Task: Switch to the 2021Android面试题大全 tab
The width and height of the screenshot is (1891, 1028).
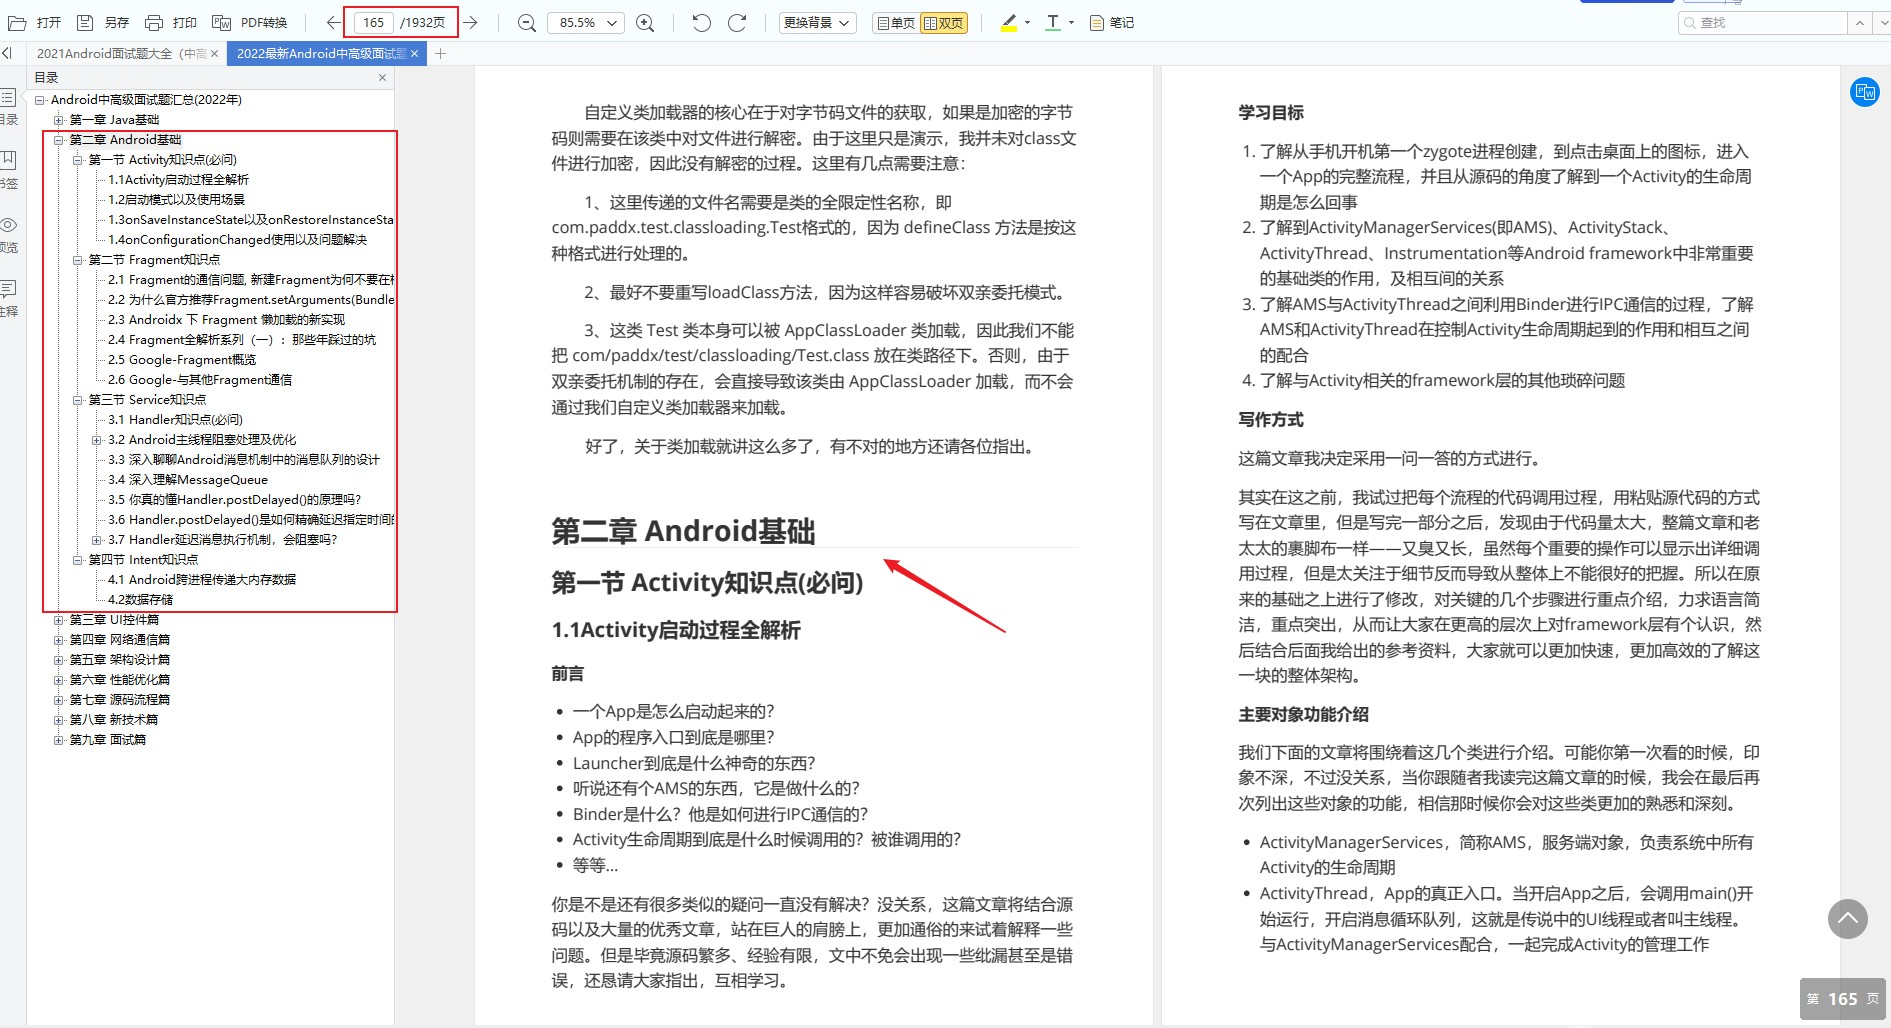Action: click(x=121, y=53)
